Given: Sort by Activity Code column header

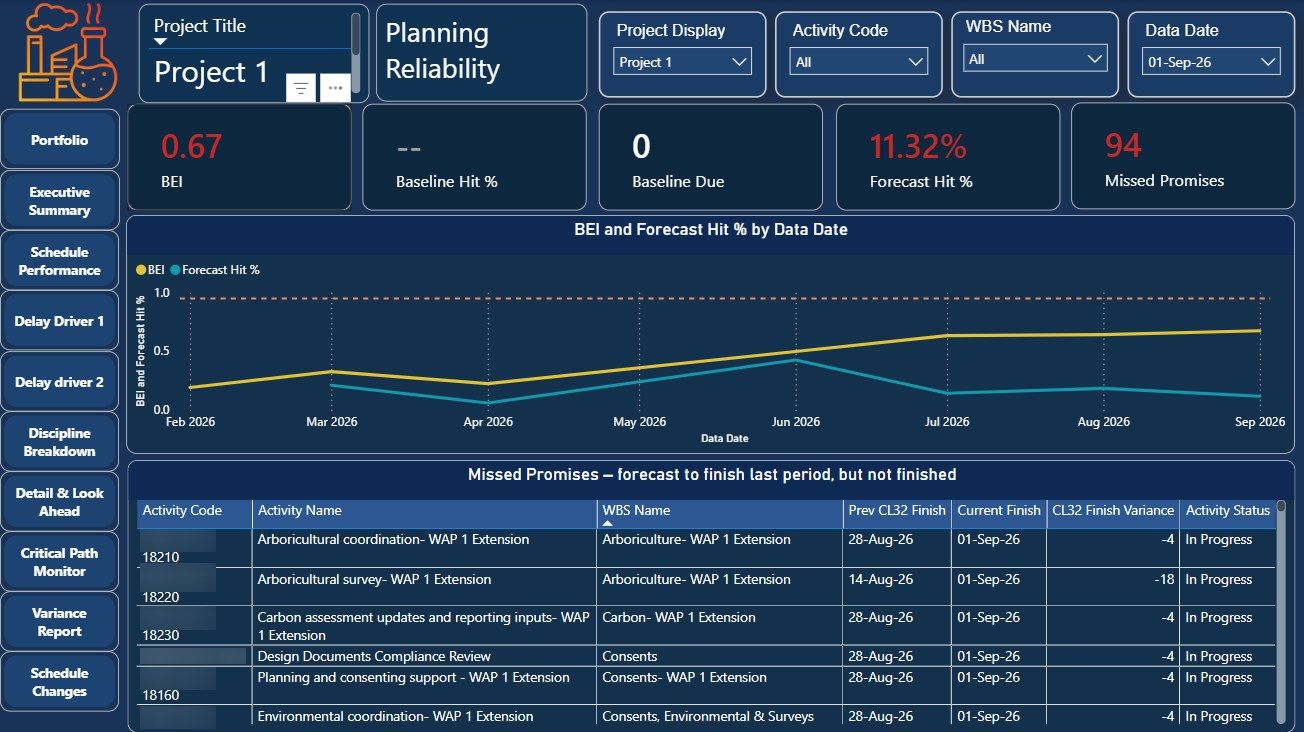Looking at the screenshot, I should tap(195, 511).
